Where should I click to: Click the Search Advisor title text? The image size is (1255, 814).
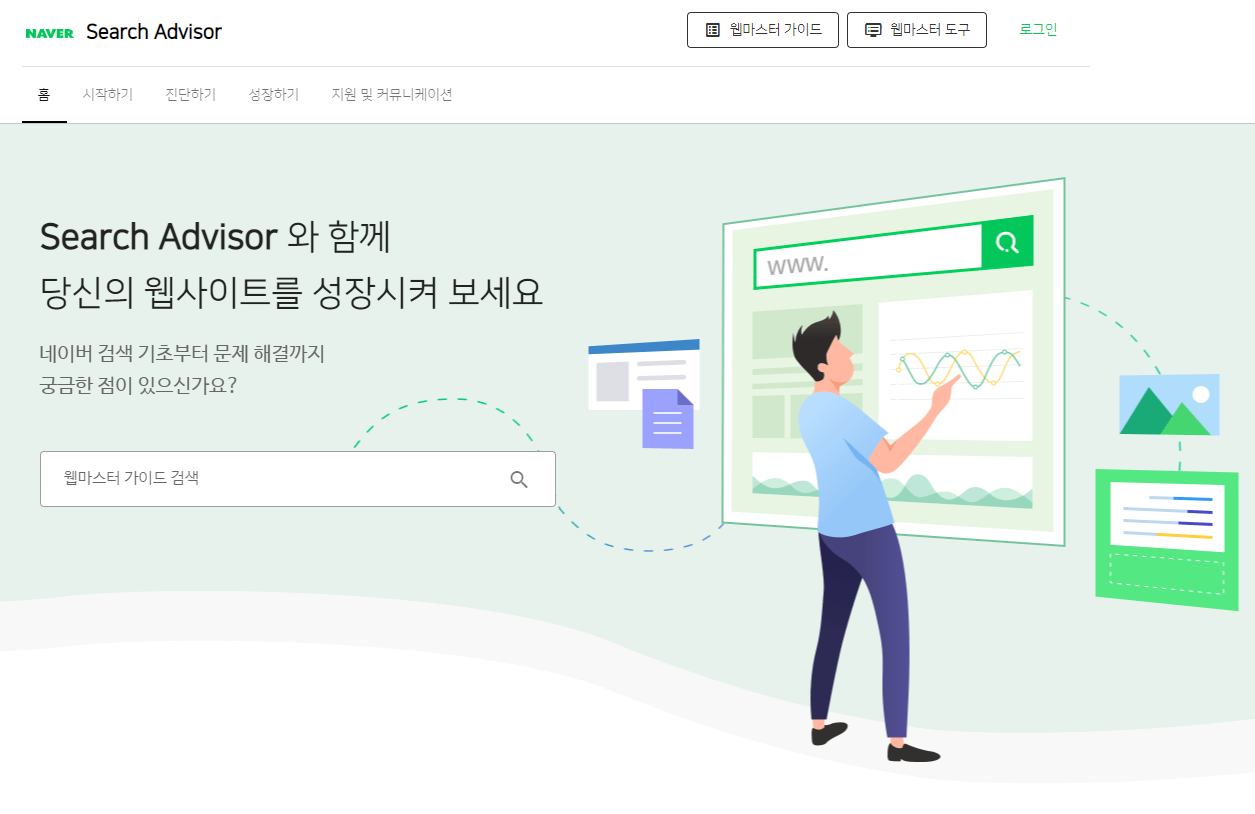pyautogui.click(x=154, y=32)
